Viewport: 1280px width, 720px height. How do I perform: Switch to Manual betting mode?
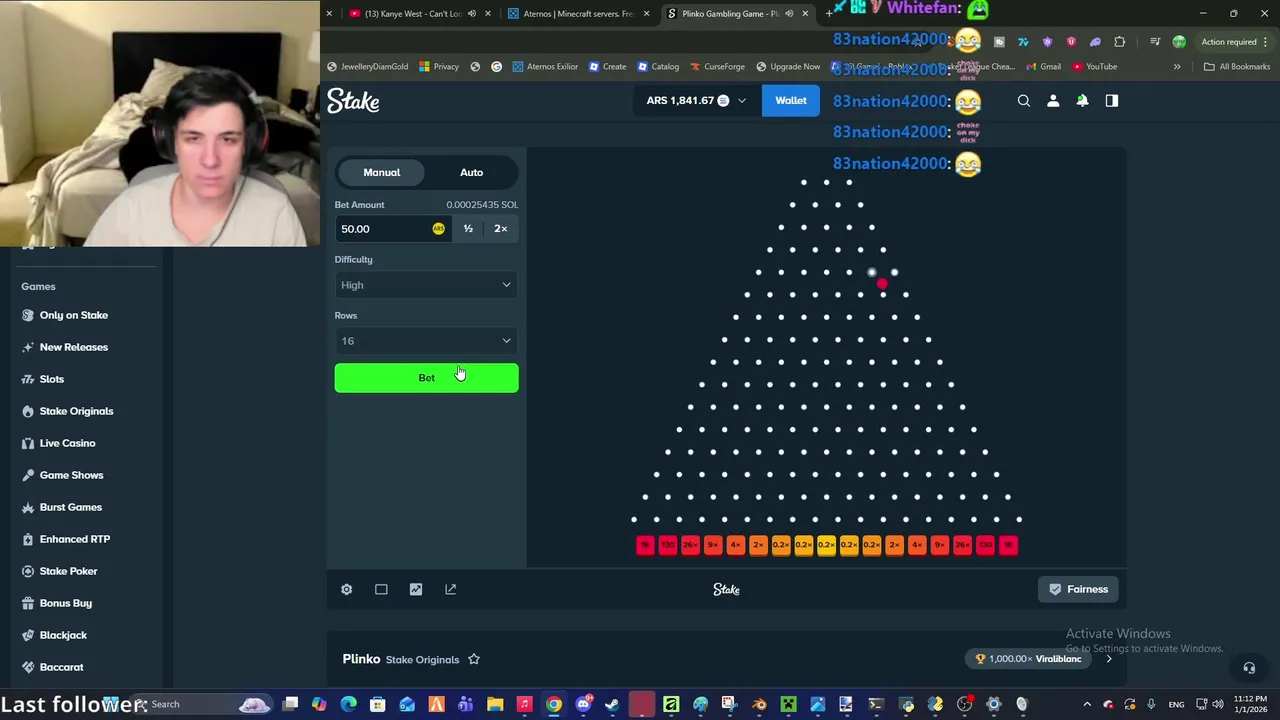[381, 172]
